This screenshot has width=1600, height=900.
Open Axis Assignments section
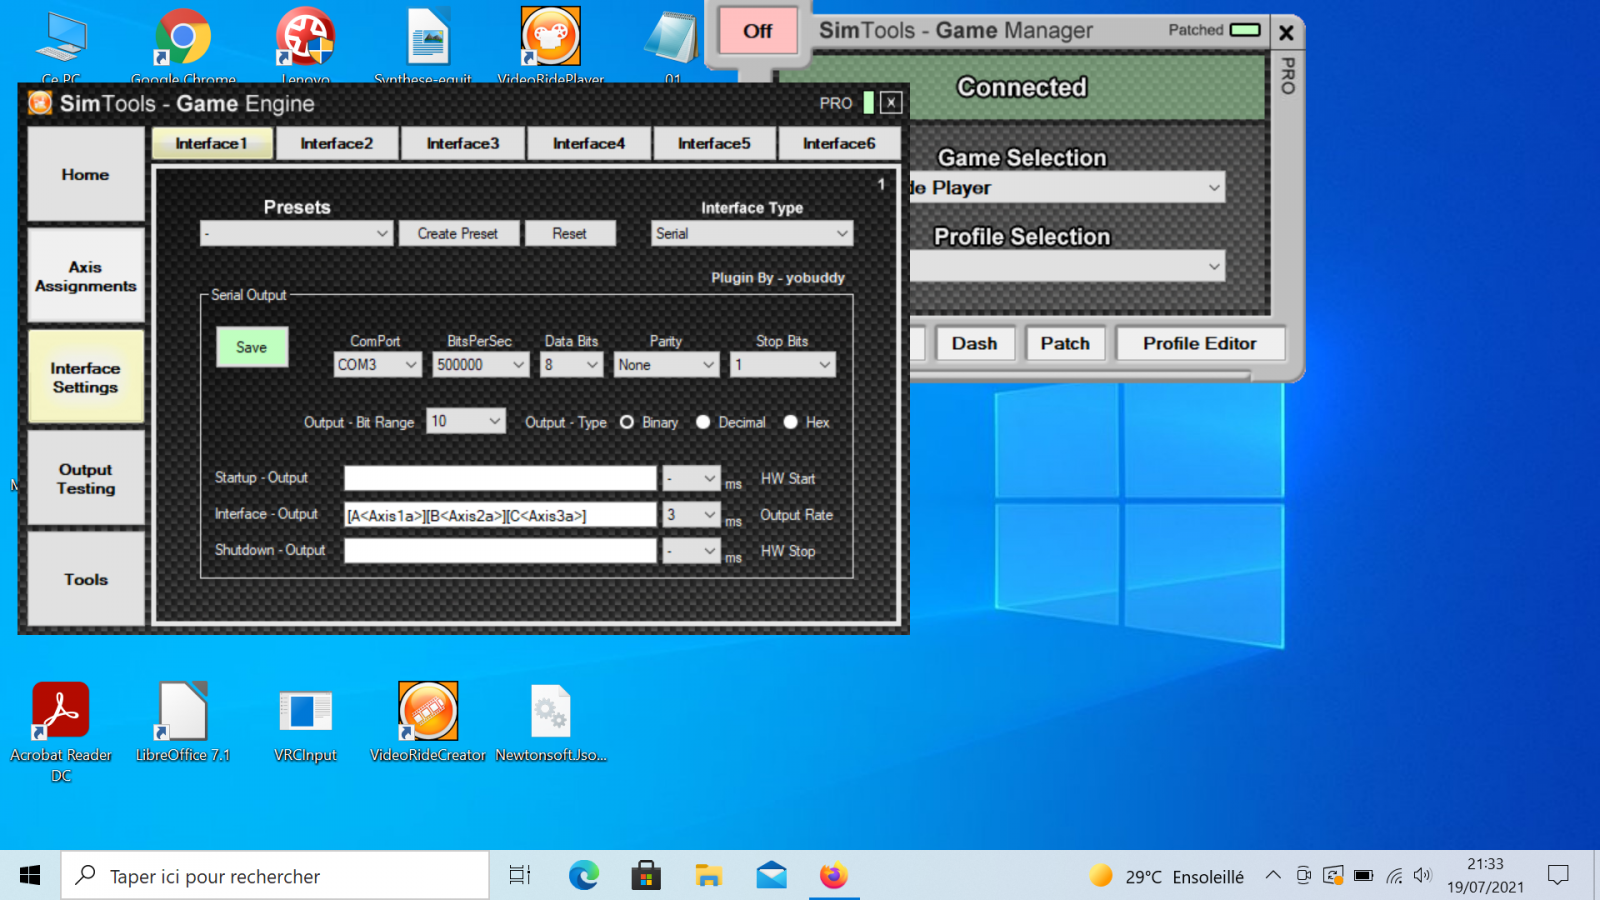click(86, 276)
